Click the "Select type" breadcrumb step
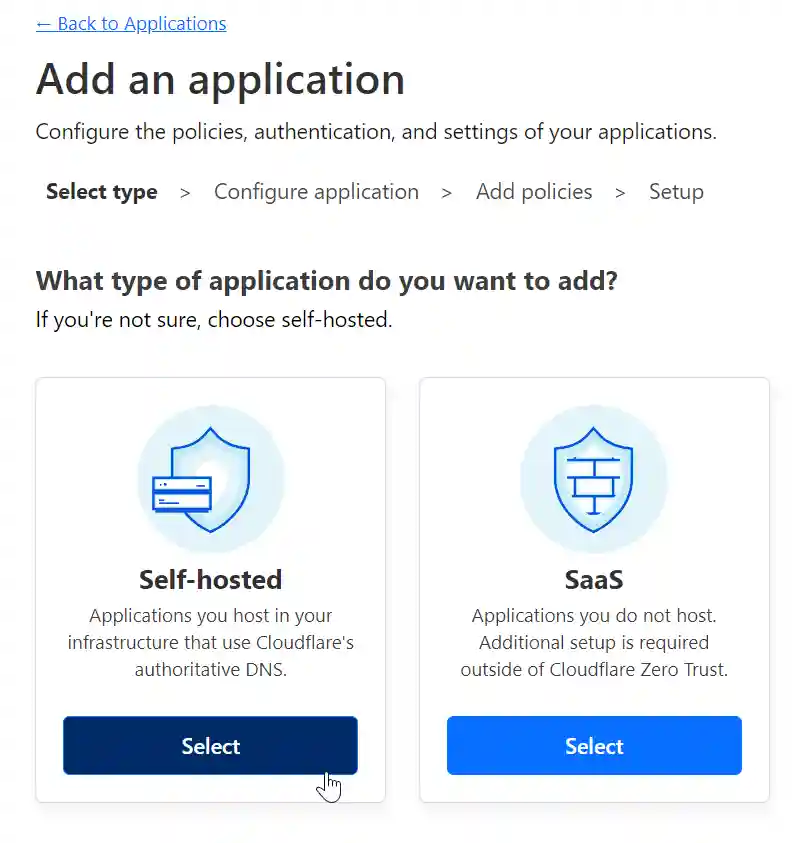Screen dimensions: 792x843 [x=101, y=191]
